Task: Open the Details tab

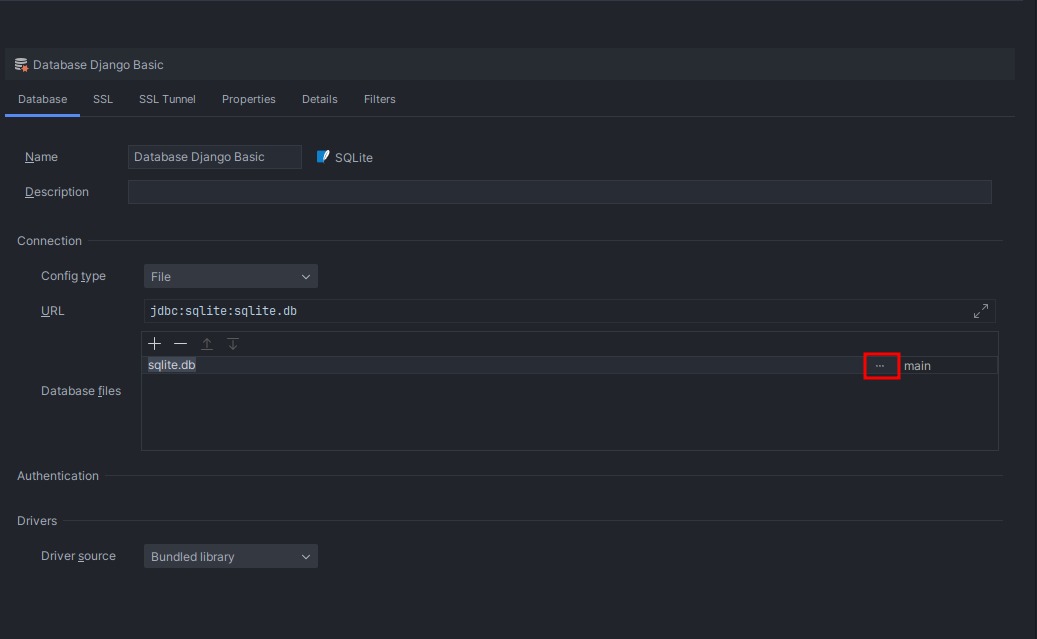Action: coord(319,99)
